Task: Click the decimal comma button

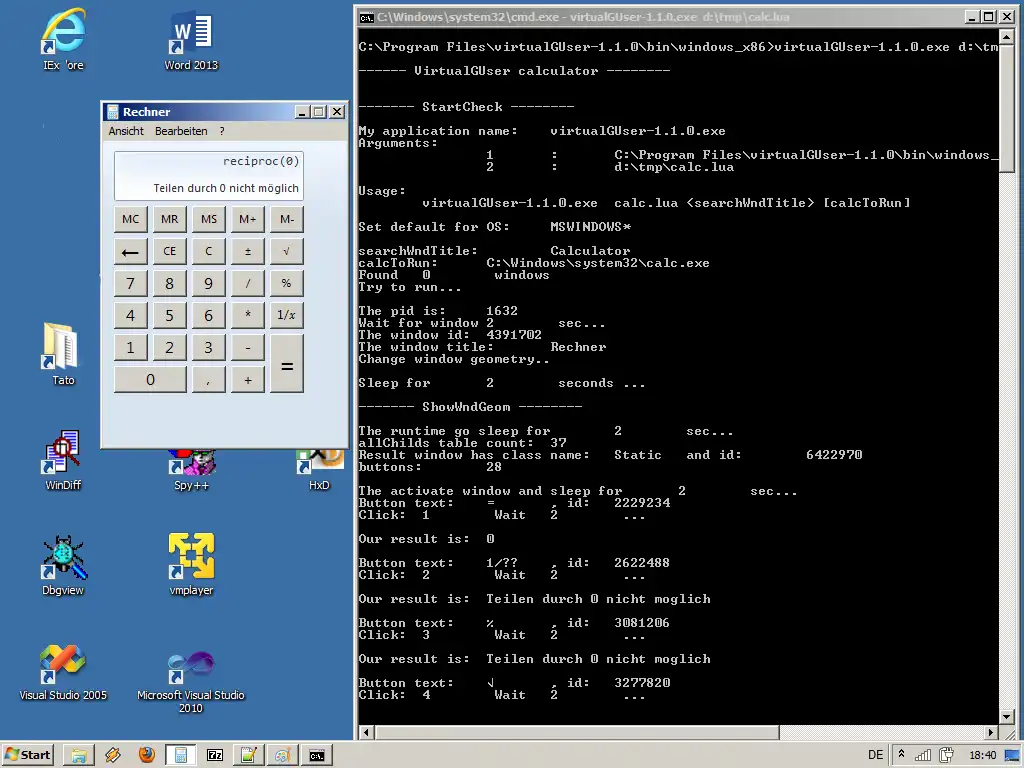Action: pyautogui.click(x=209, y=379)
